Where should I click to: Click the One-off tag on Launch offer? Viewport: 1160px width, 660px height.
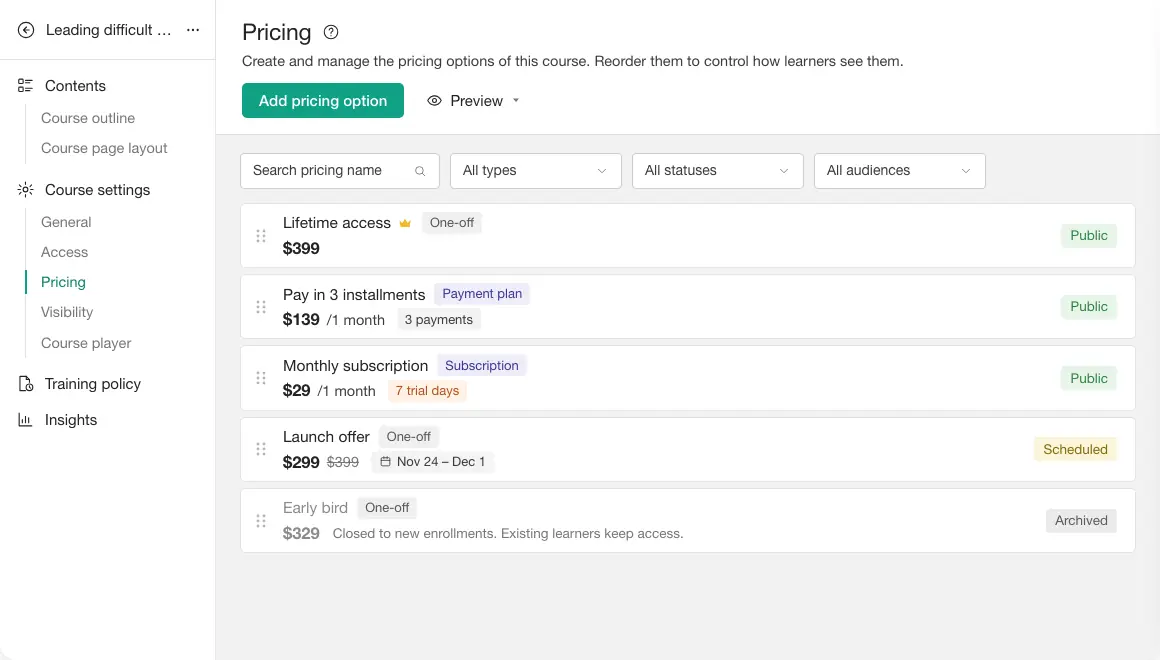[408, 437]
